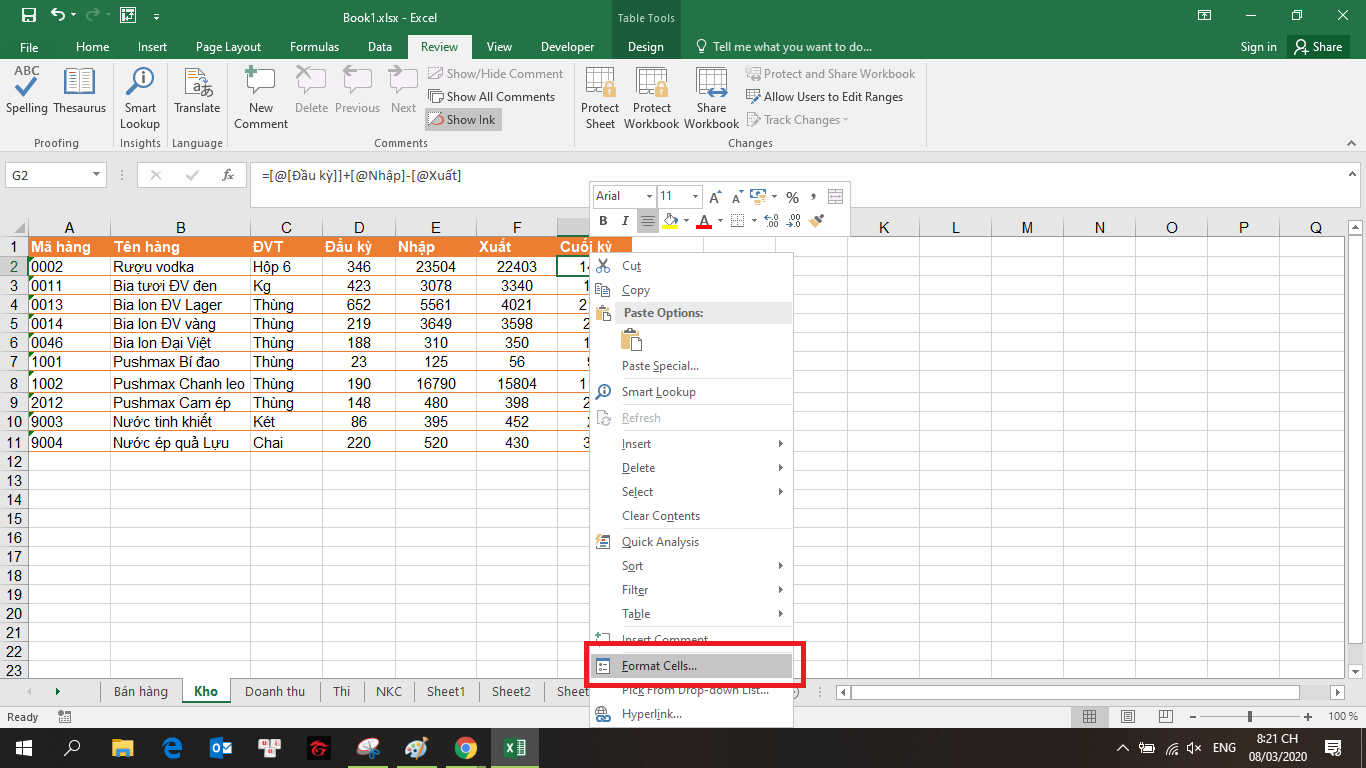Open Chrome from the Windows taskbar
Image resolution: width=1366 pixels, height=768 pixels.
pos(465,747)
